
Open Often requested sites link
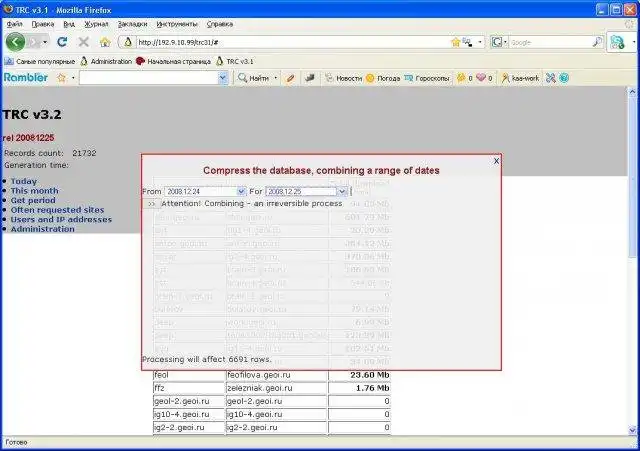(58, 210)
